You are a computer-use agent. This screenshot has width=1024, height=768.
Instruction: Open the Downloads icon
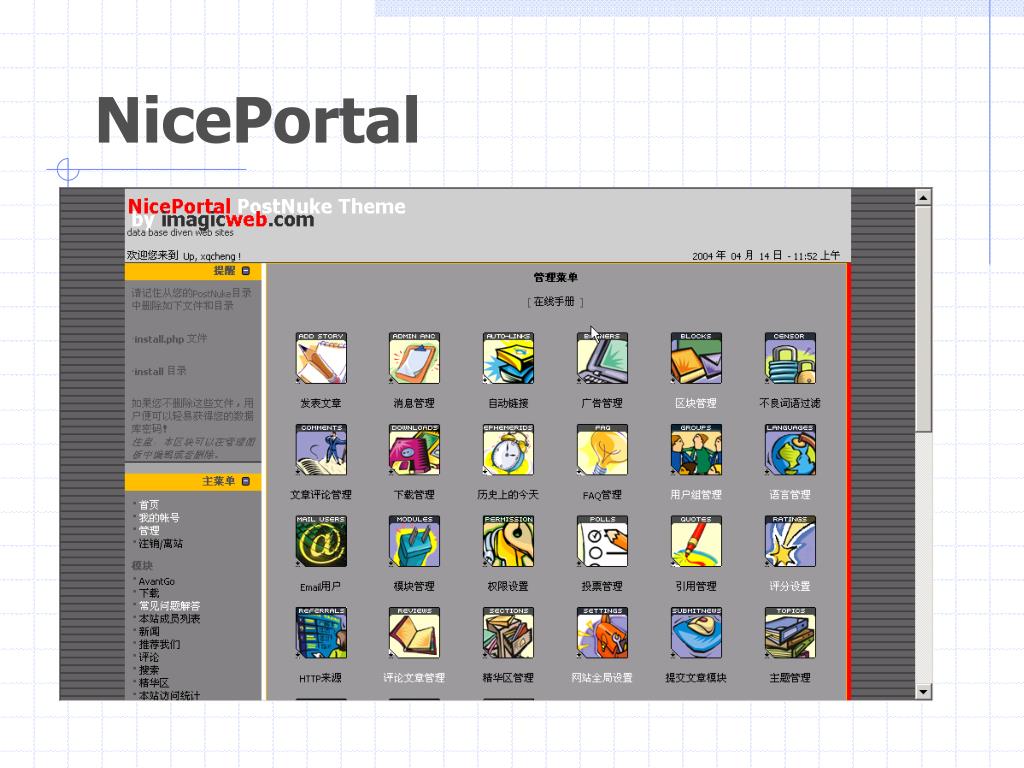click(414, 449)
